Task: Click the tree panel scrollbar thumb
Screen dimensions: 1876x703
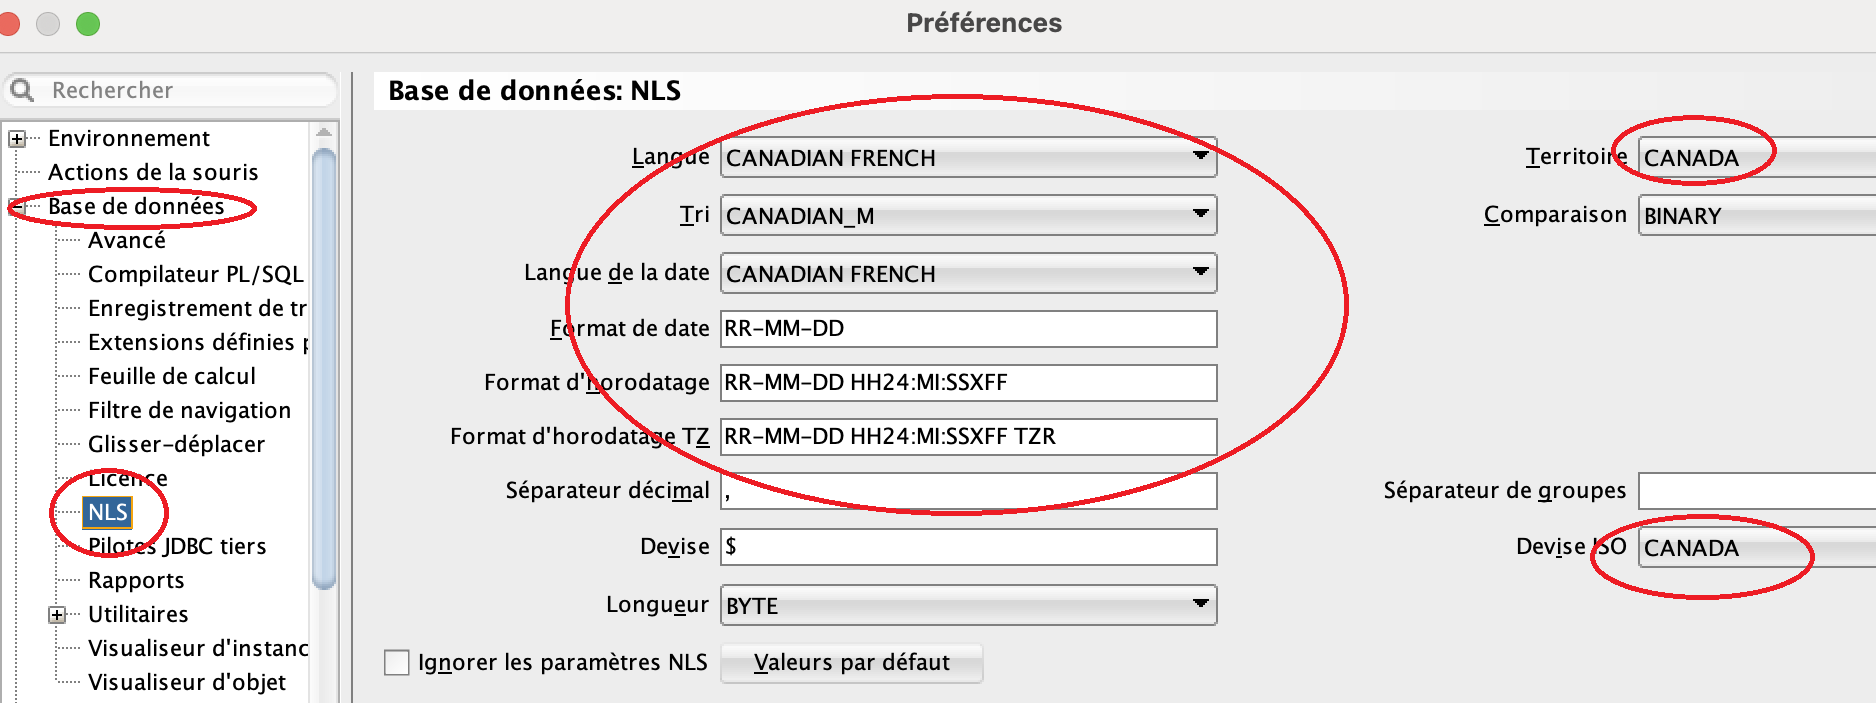Action: (323, 370)
